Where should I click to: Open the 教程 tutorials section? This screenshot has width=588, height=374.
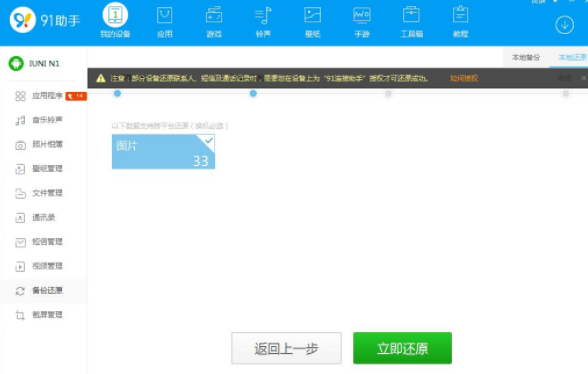point(460,22)
